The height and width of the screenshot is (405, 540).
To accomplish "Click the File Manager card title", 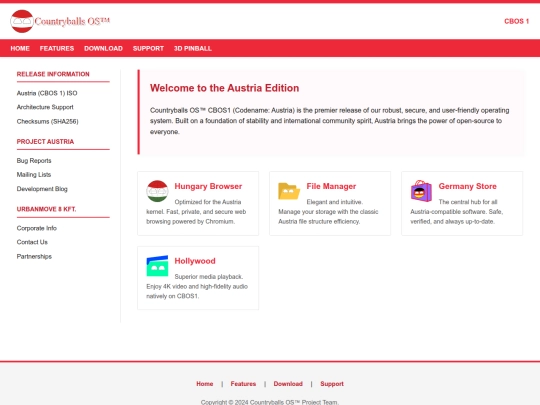I will pos(331,186).
